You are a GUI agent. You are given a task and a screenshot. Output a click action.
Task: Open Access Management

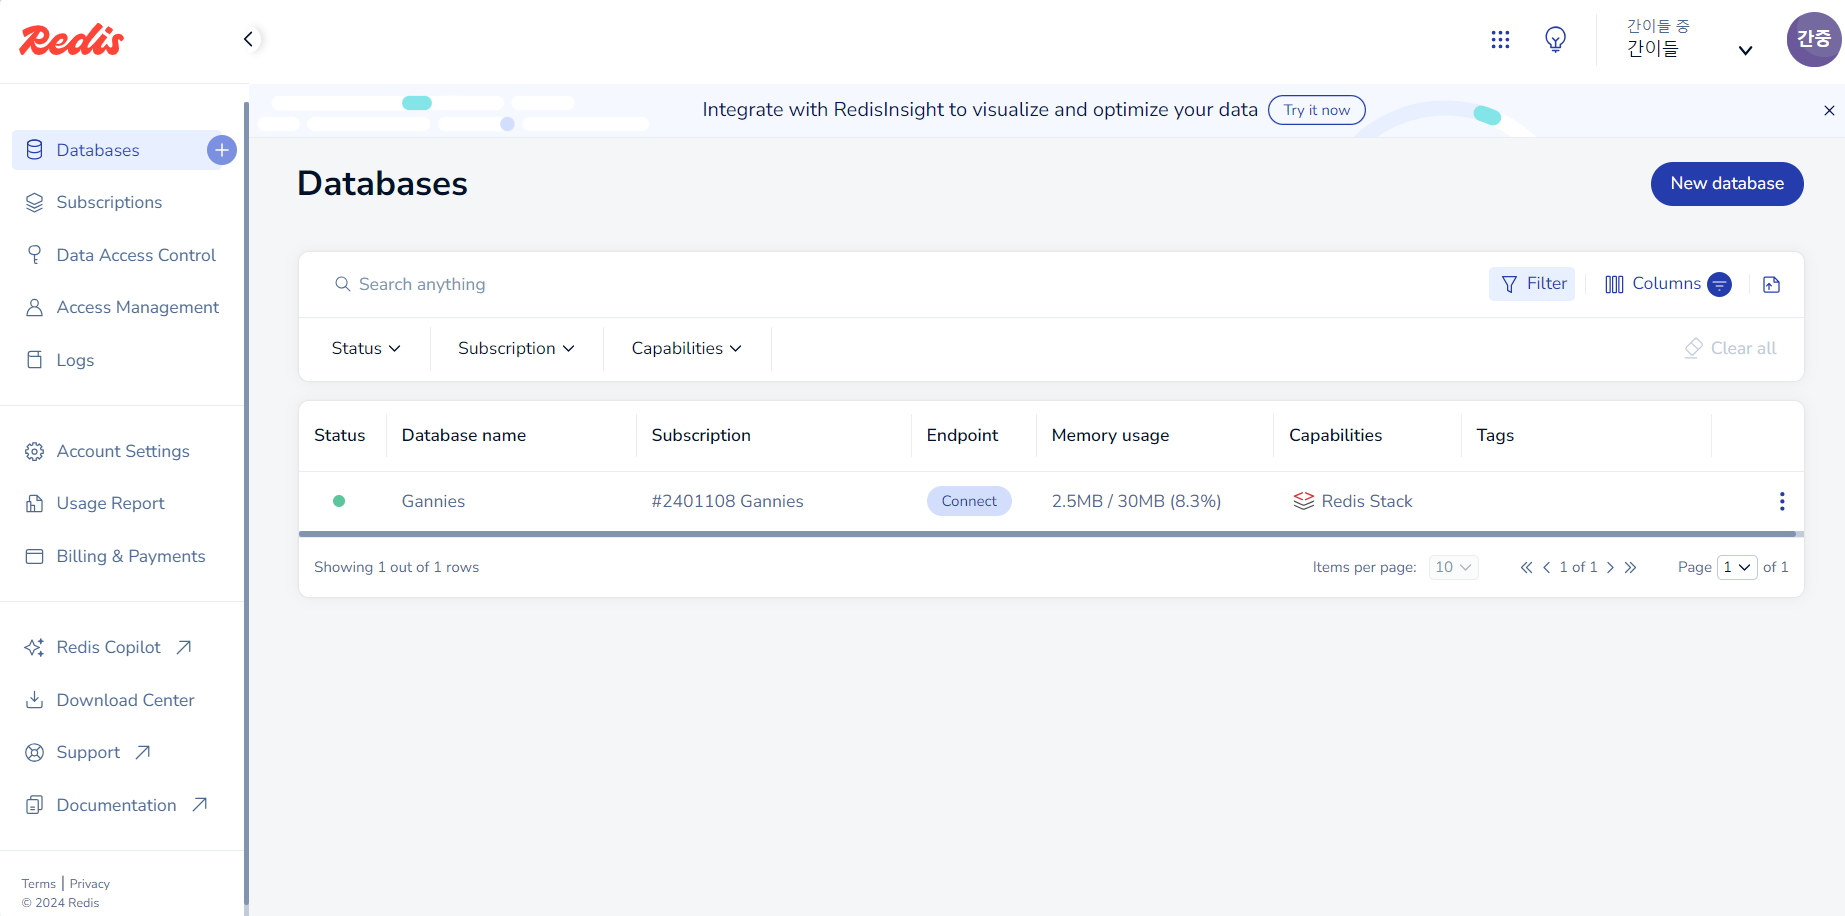point(137,307)
